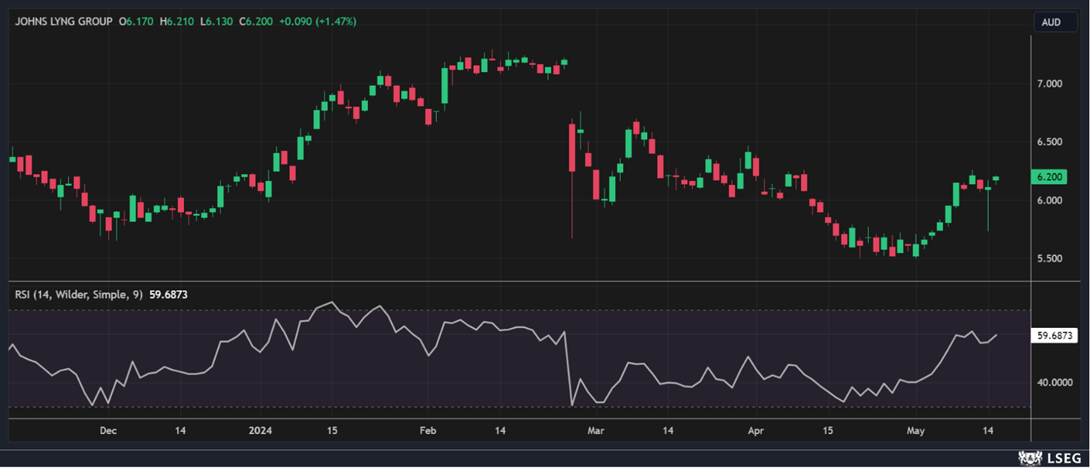Click the 6.500 price axis label
Screen dimensions: 1090x468
click(1050, 142)
